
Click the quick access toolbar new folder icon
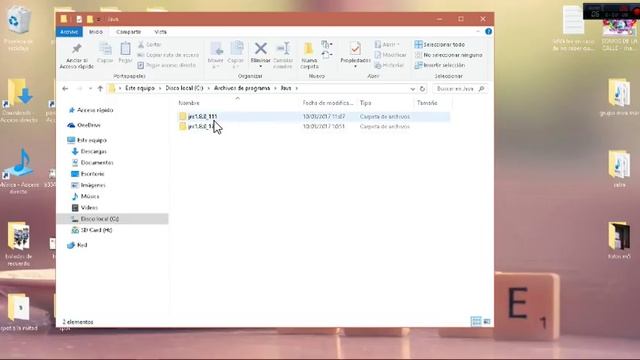[90, 19]
